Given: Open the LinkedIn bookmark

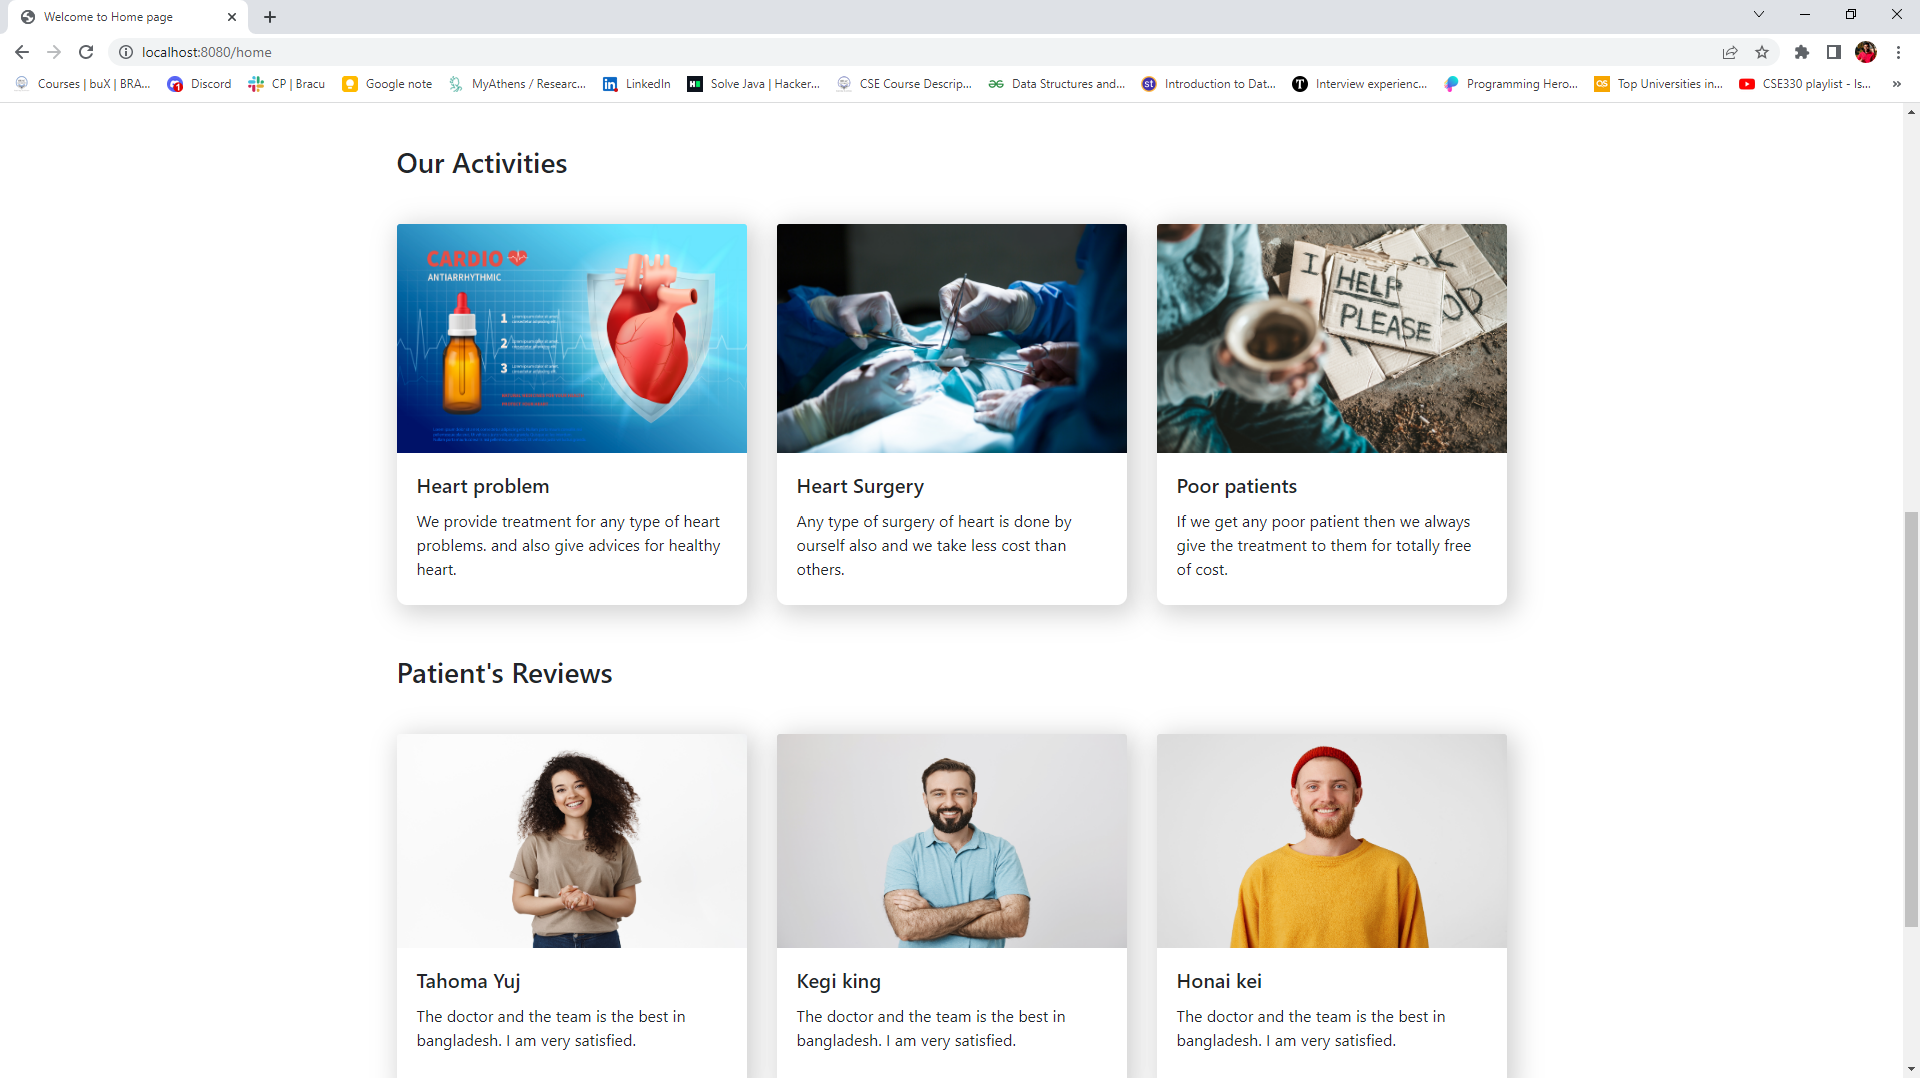Looking at the screenshot, I should 636,84.
